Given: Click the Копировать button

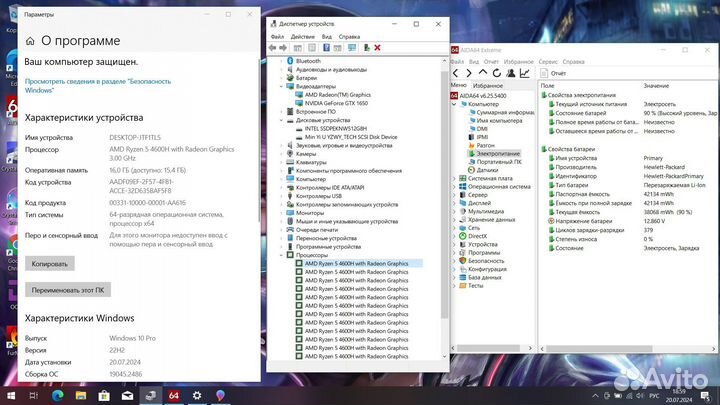Looking at the screenshot, I should (x=49, y=264).
